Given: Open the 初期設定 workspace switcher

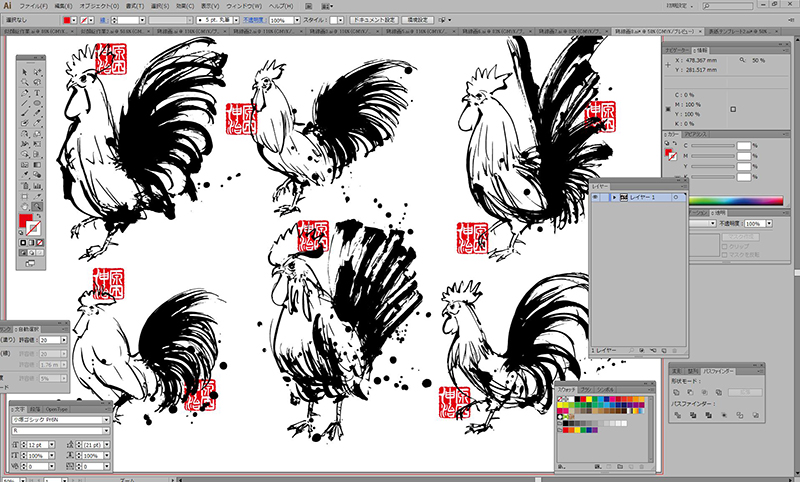Looking at the screenshot, I should tap(680, 6).
